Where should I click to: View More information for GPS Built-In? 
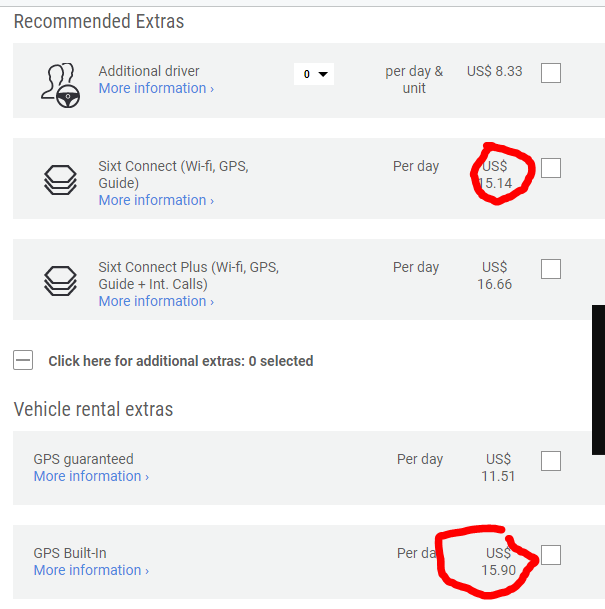pos(91,570)
